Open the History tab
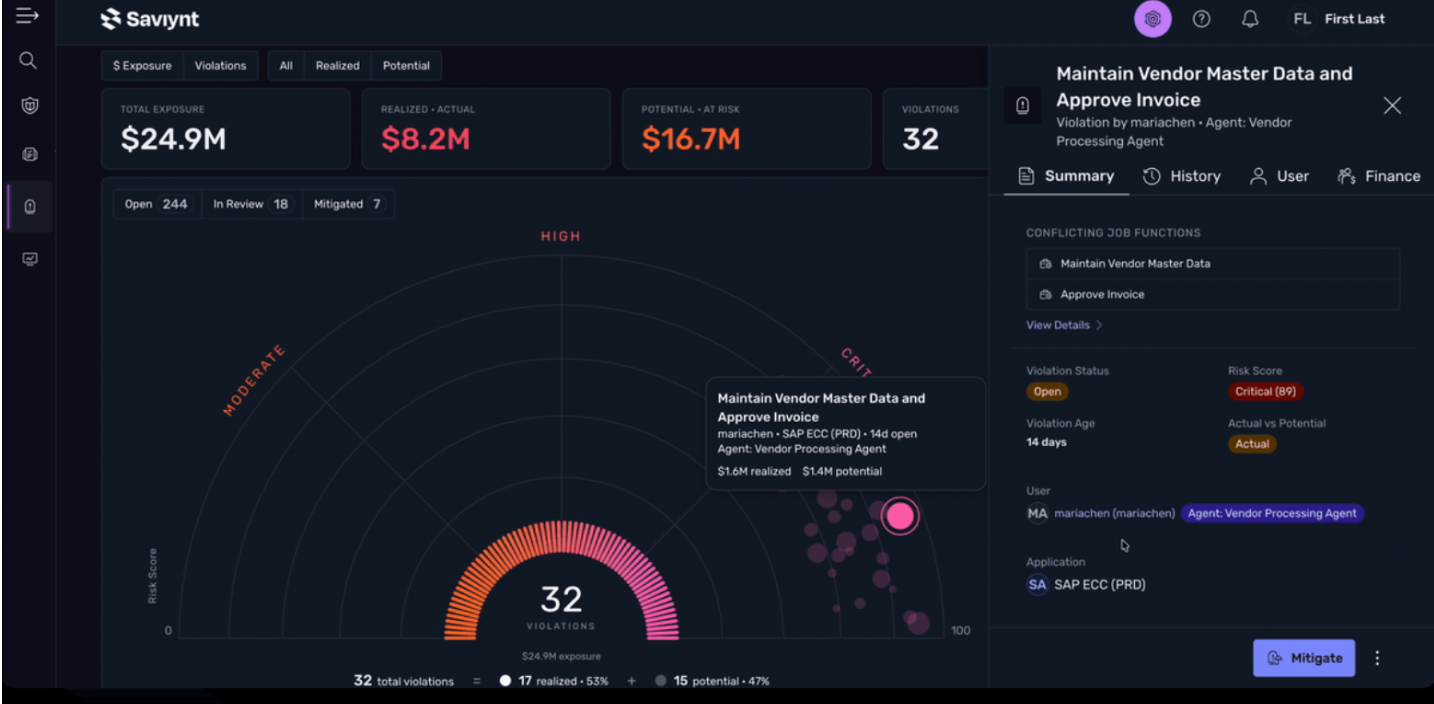This screenshot has height=704, width=1434. [x=1182, y=176]
